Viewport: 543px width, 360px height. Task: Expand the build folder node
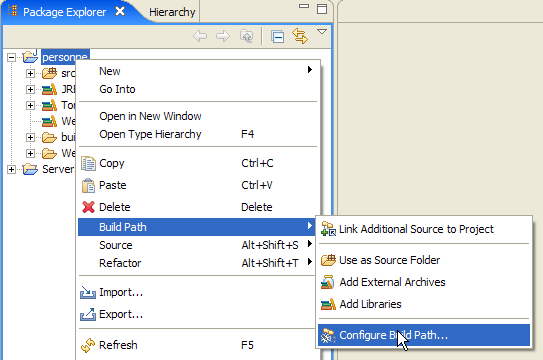[x=30, y=137]
